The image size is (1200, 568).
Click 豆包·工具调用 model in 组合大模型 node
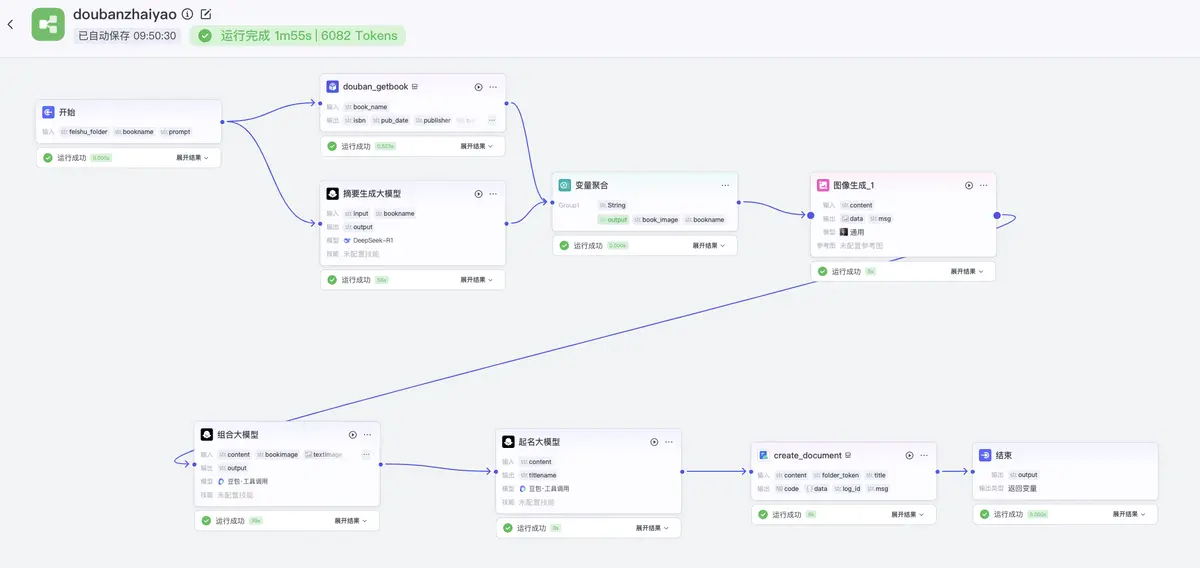243,481
